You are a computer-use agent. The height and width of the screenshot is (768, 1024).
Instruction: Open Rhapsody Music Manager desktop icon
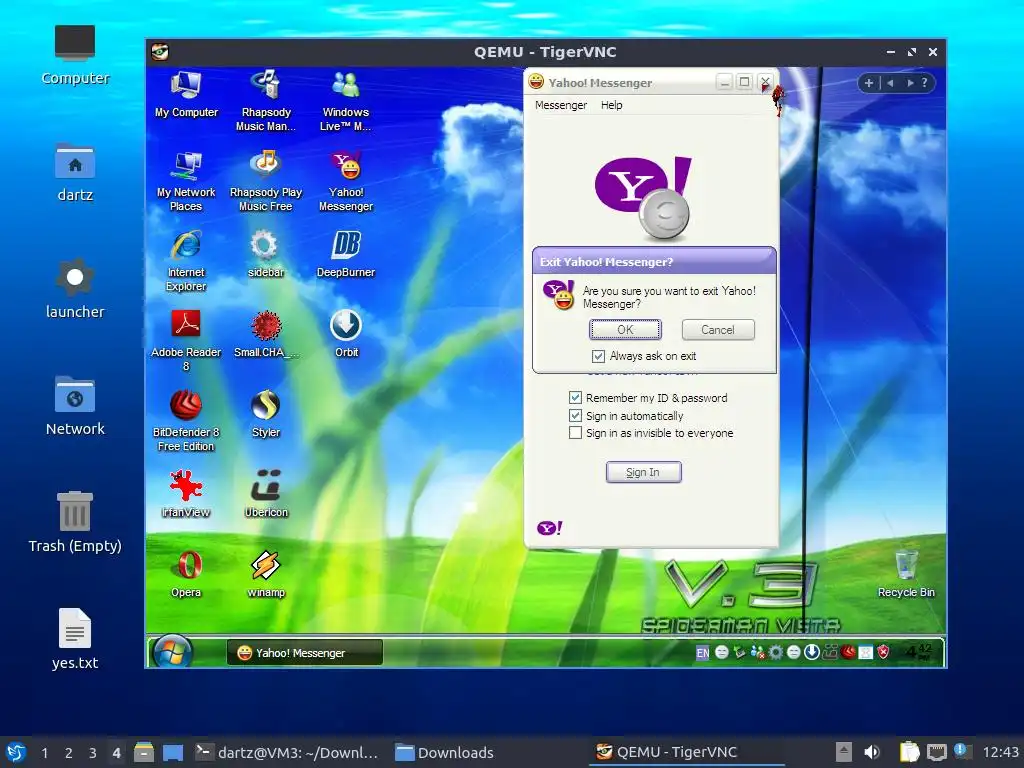(x=266, y=101)
